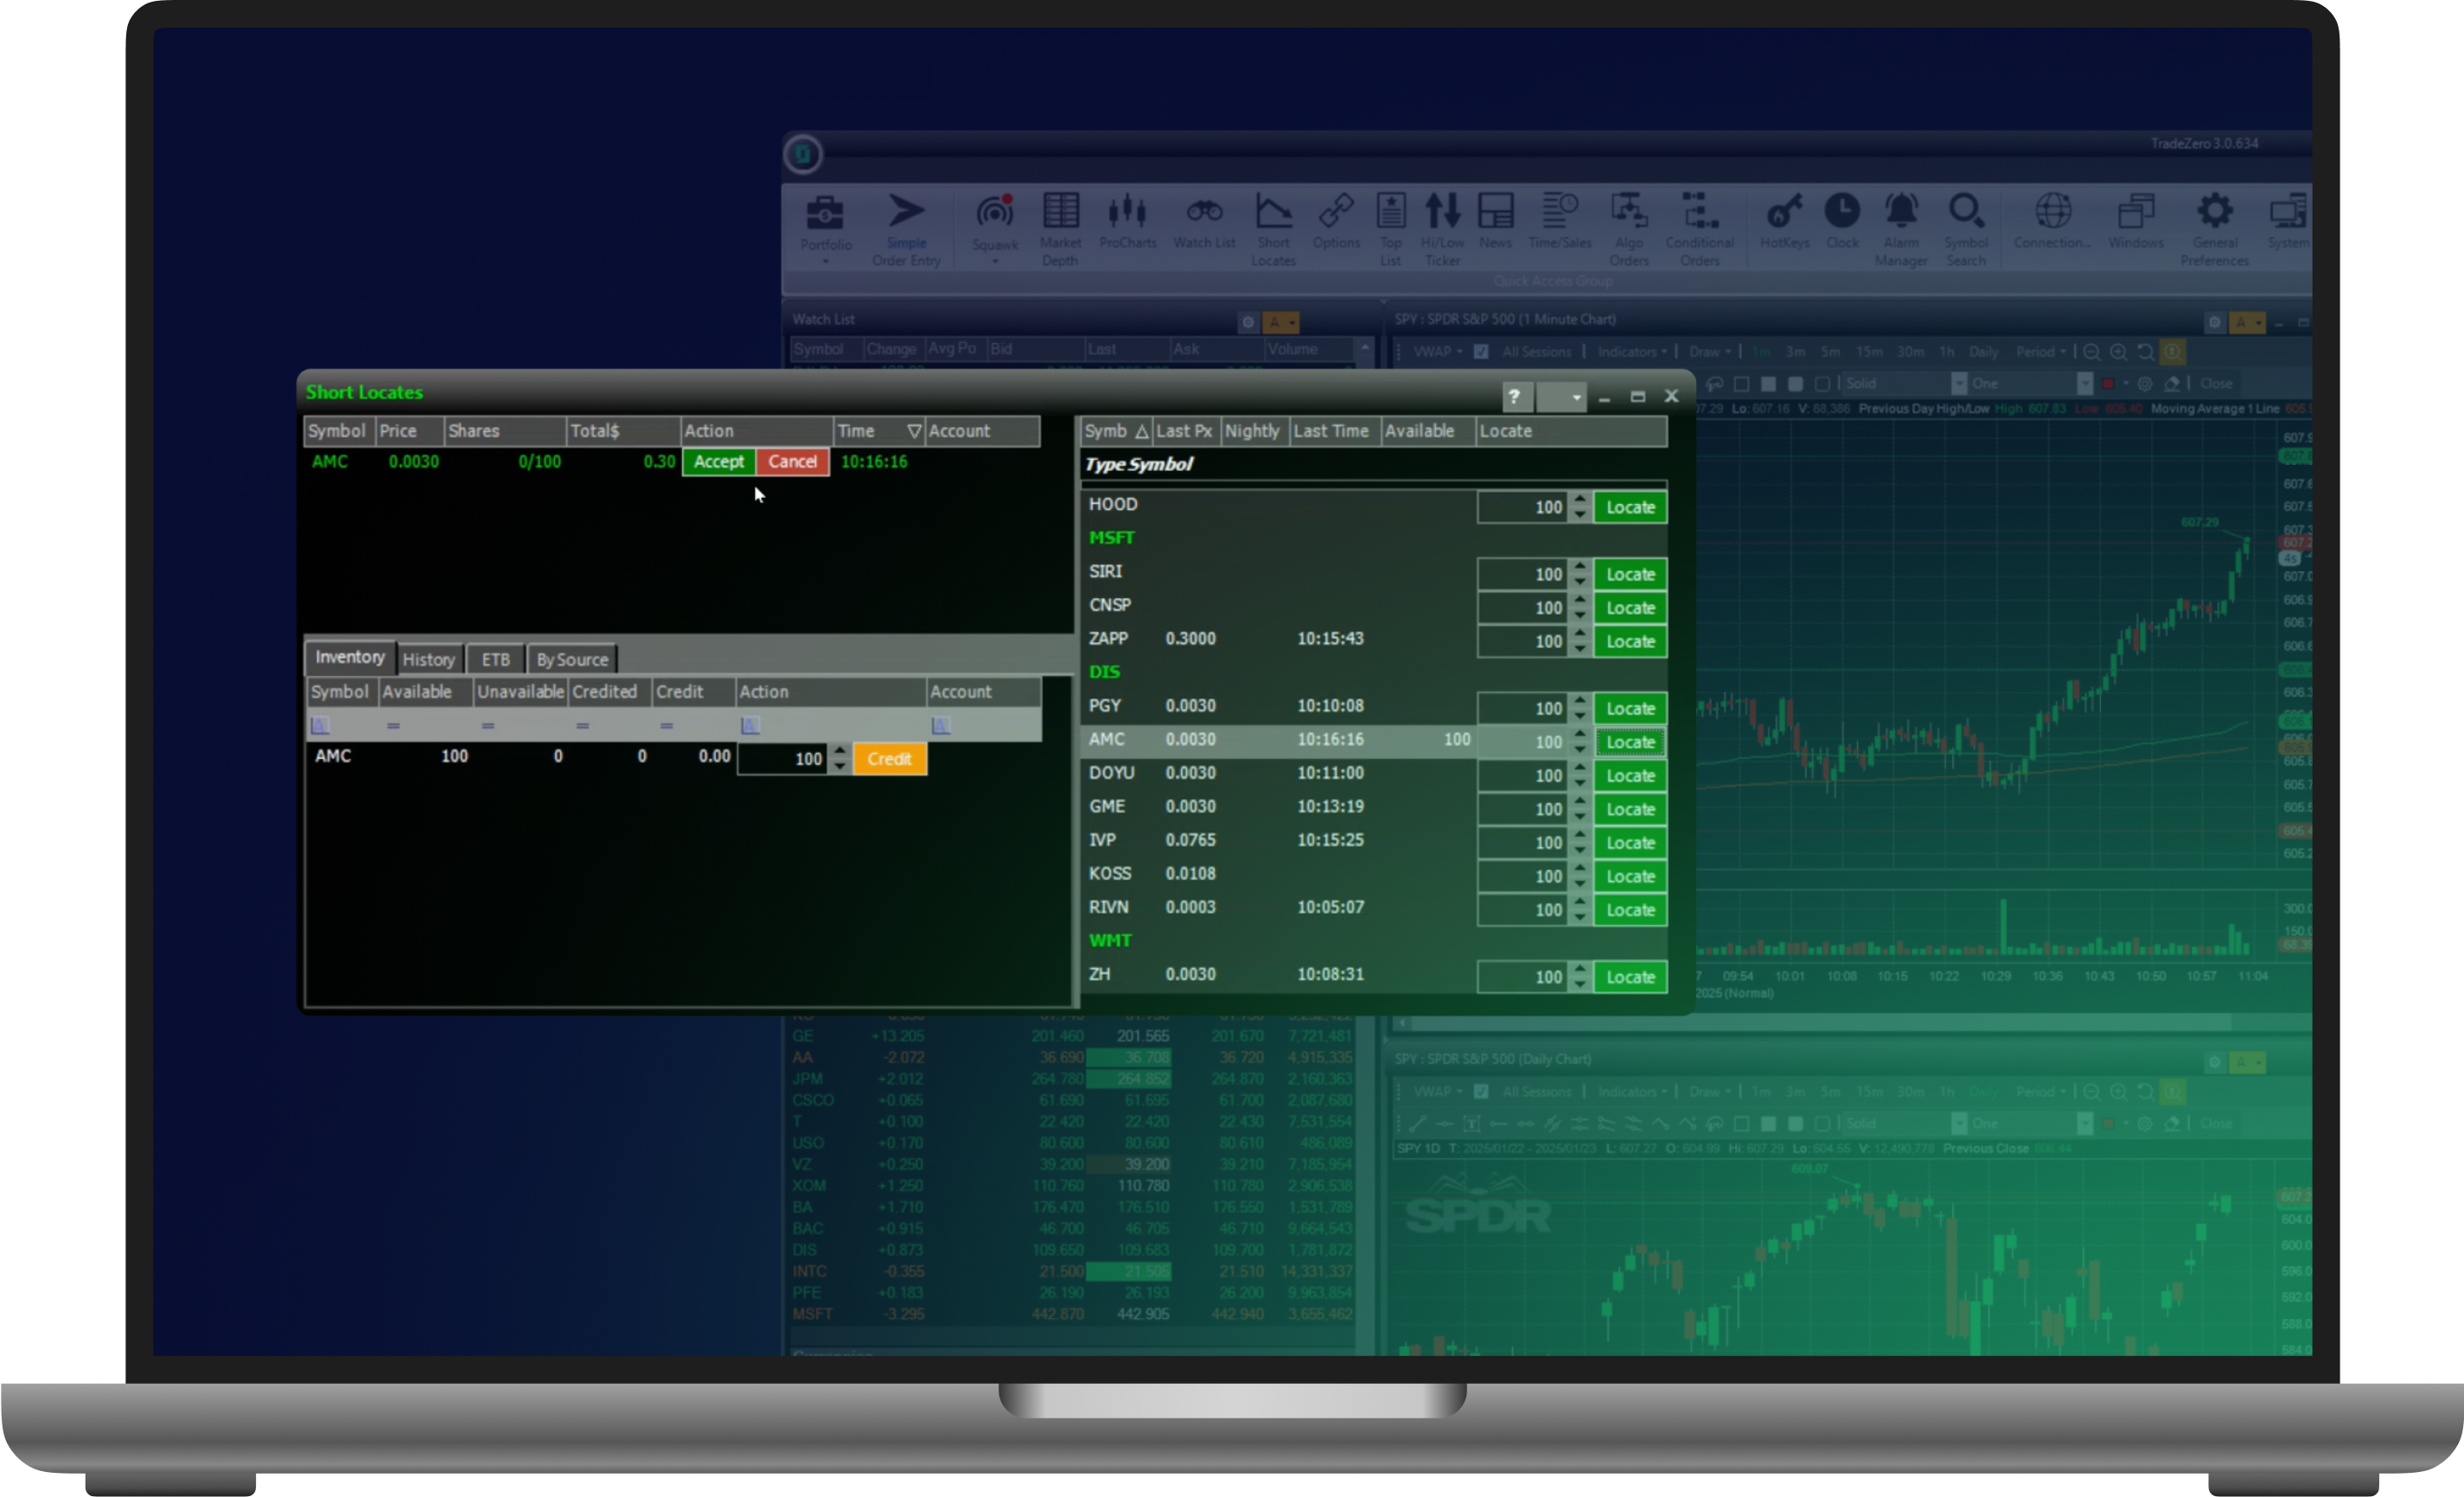
Task: Toggle VWAP checkbox on Daily chart
Action: point(1481,1092)
